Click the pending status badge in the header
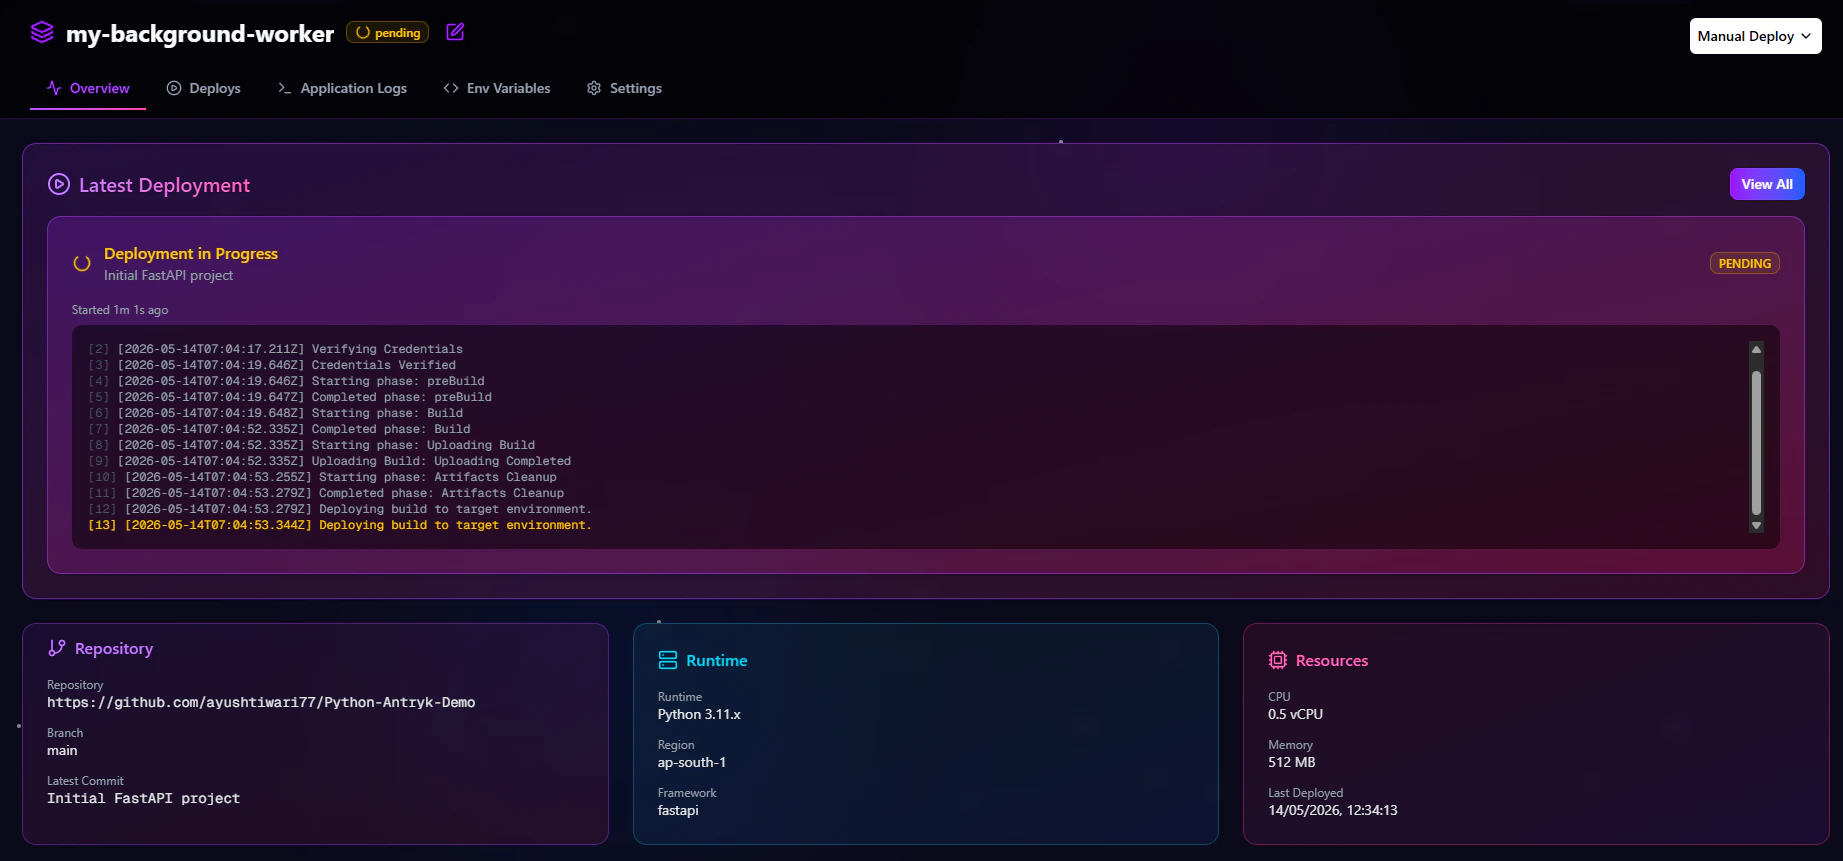This screenshot has width=1843, height=861. [387, 33]
